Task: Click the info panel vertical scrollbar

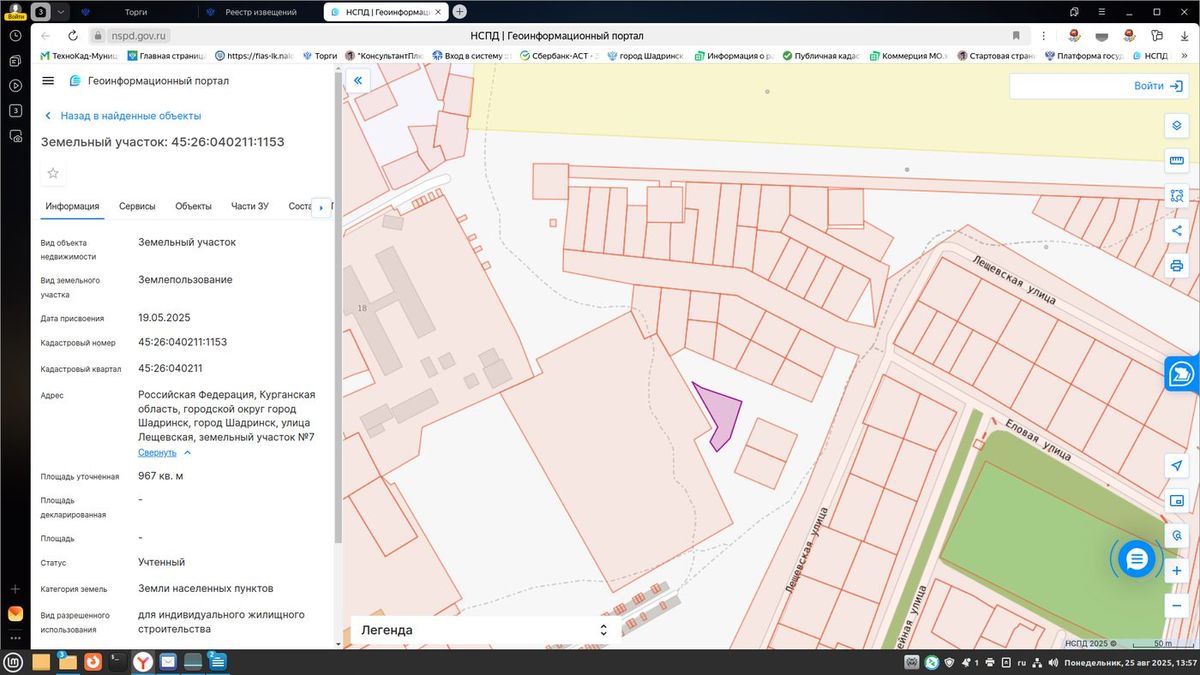Action: 337,390
